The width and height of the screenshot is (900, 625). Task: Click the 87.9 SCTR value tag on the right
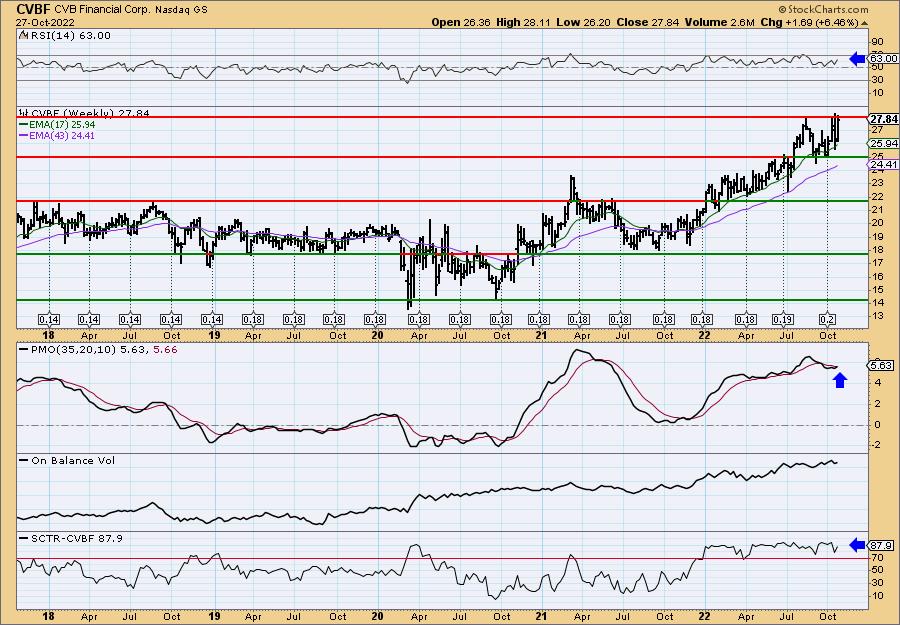coord(881,545)
